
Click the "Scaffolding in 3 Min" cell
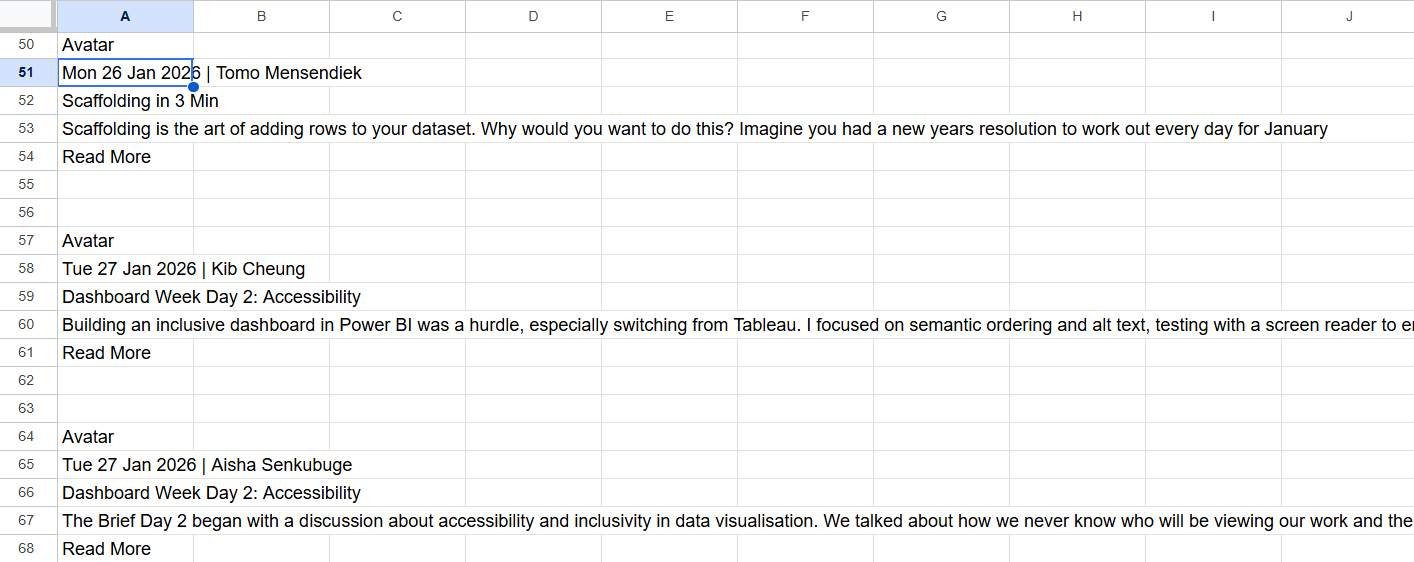point(125,101)
